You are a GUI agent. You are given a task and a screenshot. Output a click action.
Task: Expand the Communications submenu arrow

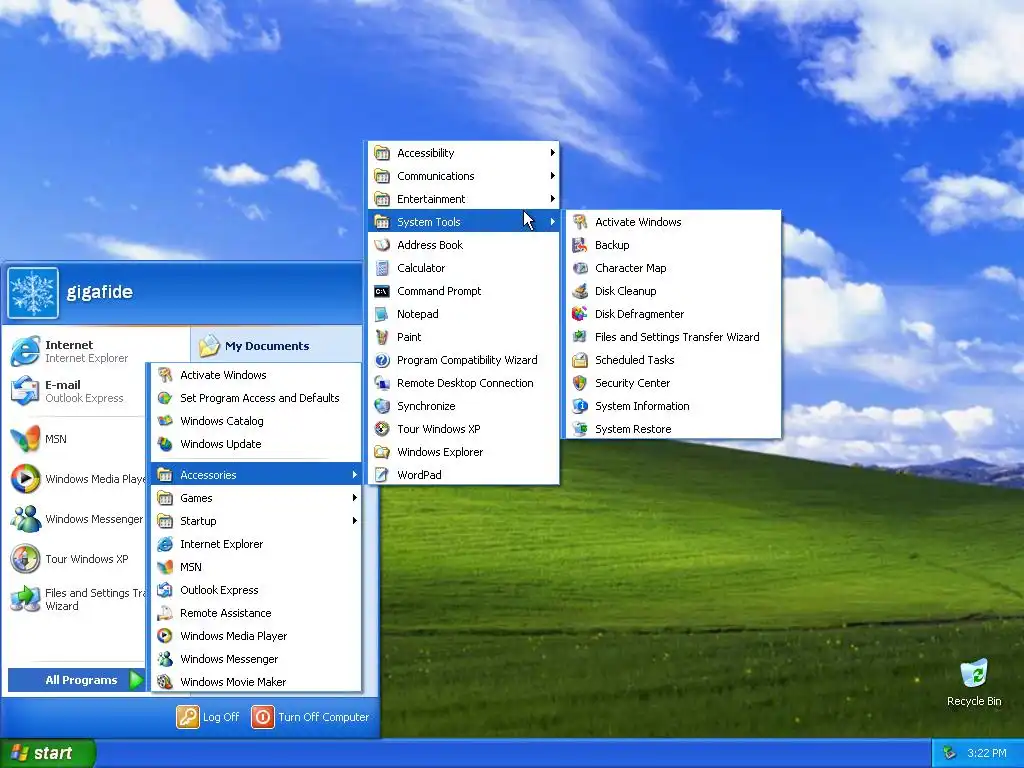pyautogui.click(x=552, y=176)
